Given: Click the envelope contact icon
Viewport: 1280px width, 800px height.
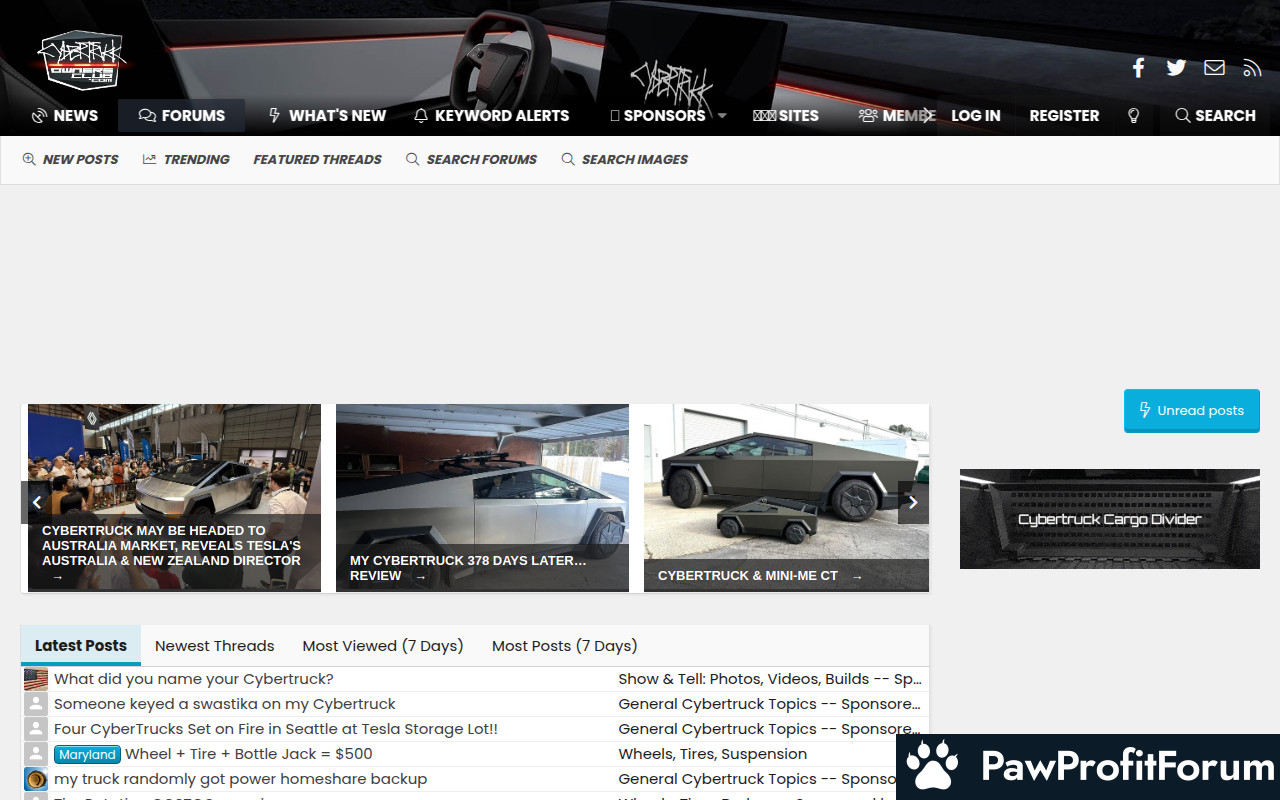Looking at the screenshot, I should pos(1214,68).
